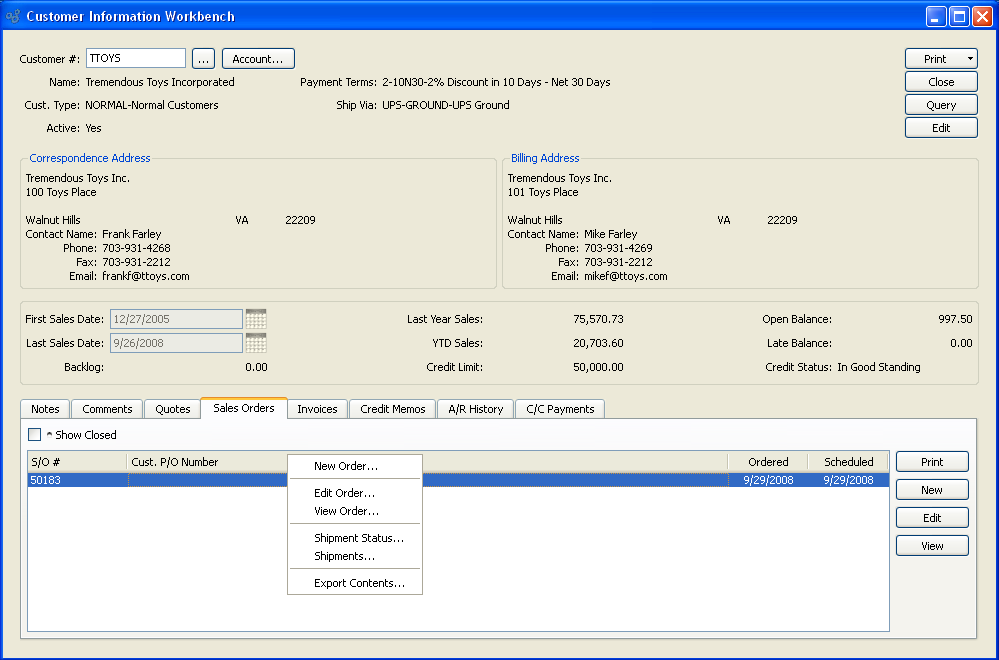The image size is (999, 660).
Task: Enable the Show Closed checkbox
Action: coord(35,435)
